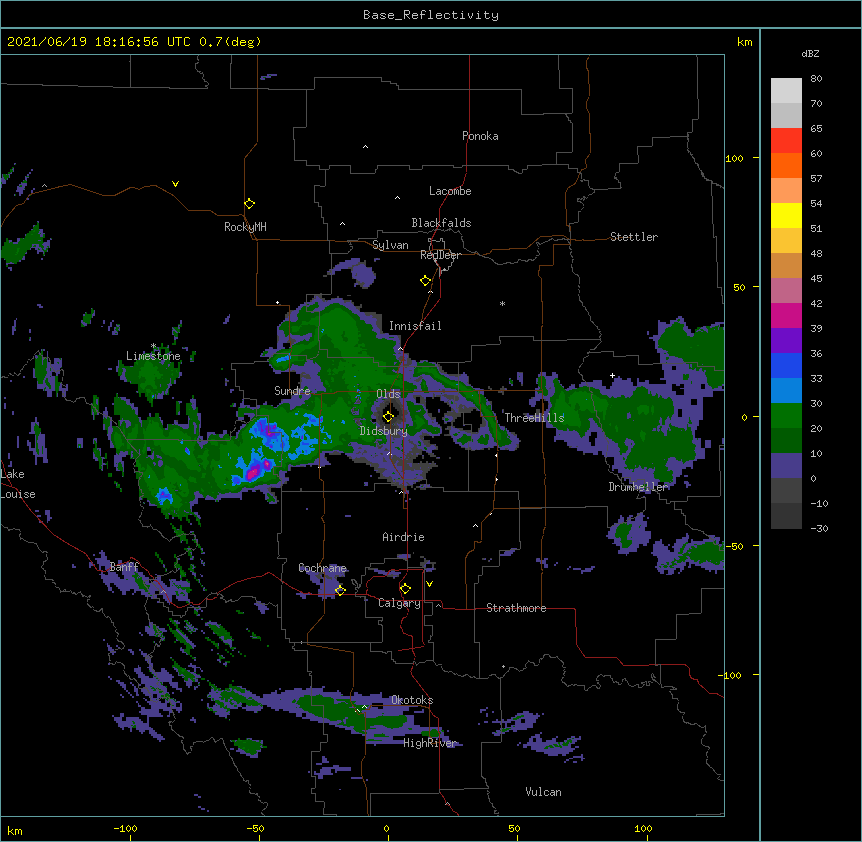Click the Ponoka city label
The height and width of the screenshot is (842, 862).
click(480, 136)
